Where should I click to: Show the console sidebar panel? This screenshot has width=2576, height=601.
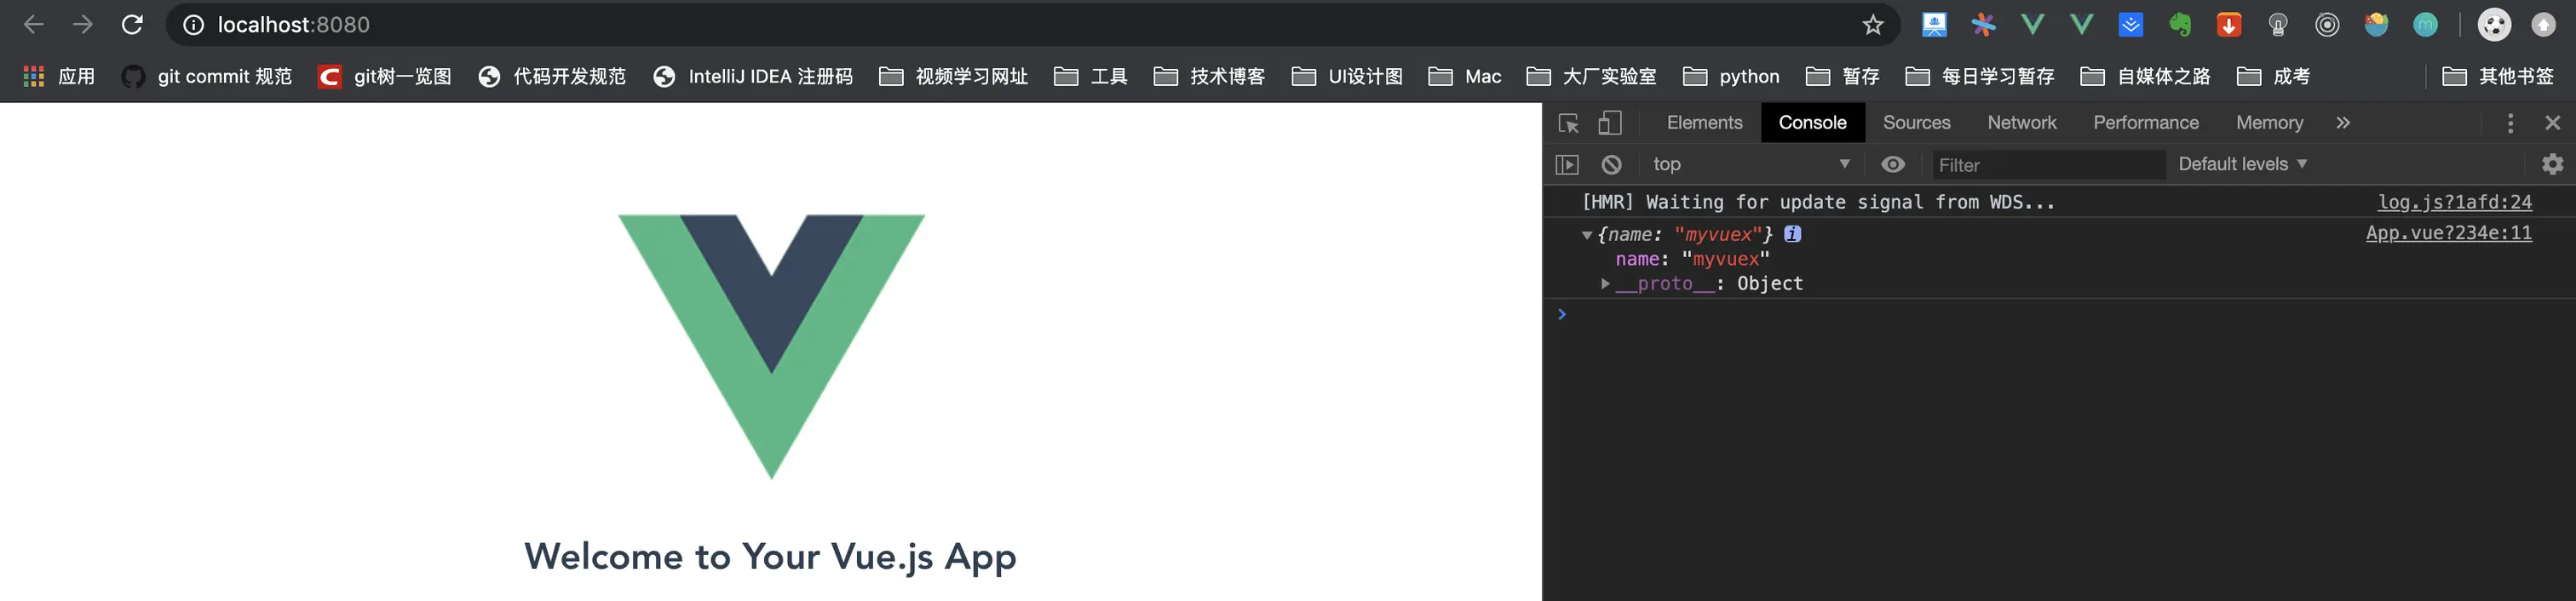1567,165
